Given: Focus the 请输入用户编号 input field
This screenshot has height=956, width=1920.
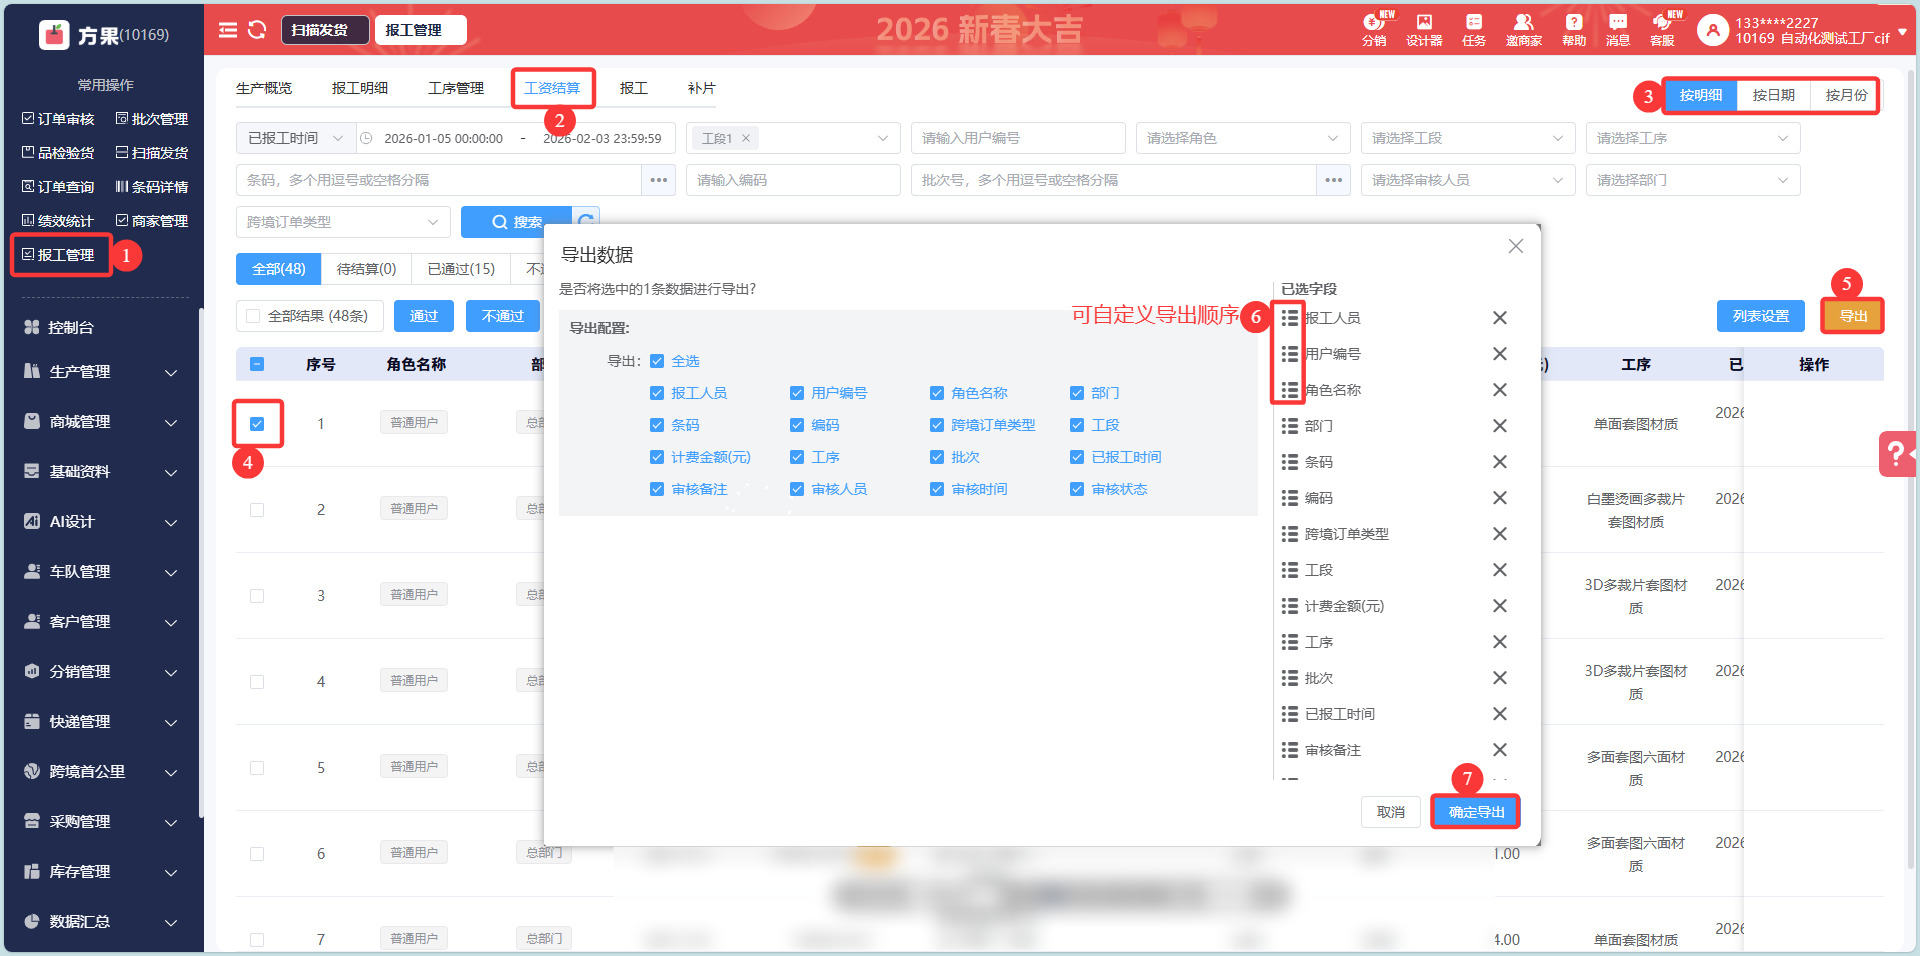Looking at the screenshot, I should pyautogui.click(x=1018, y=138).
